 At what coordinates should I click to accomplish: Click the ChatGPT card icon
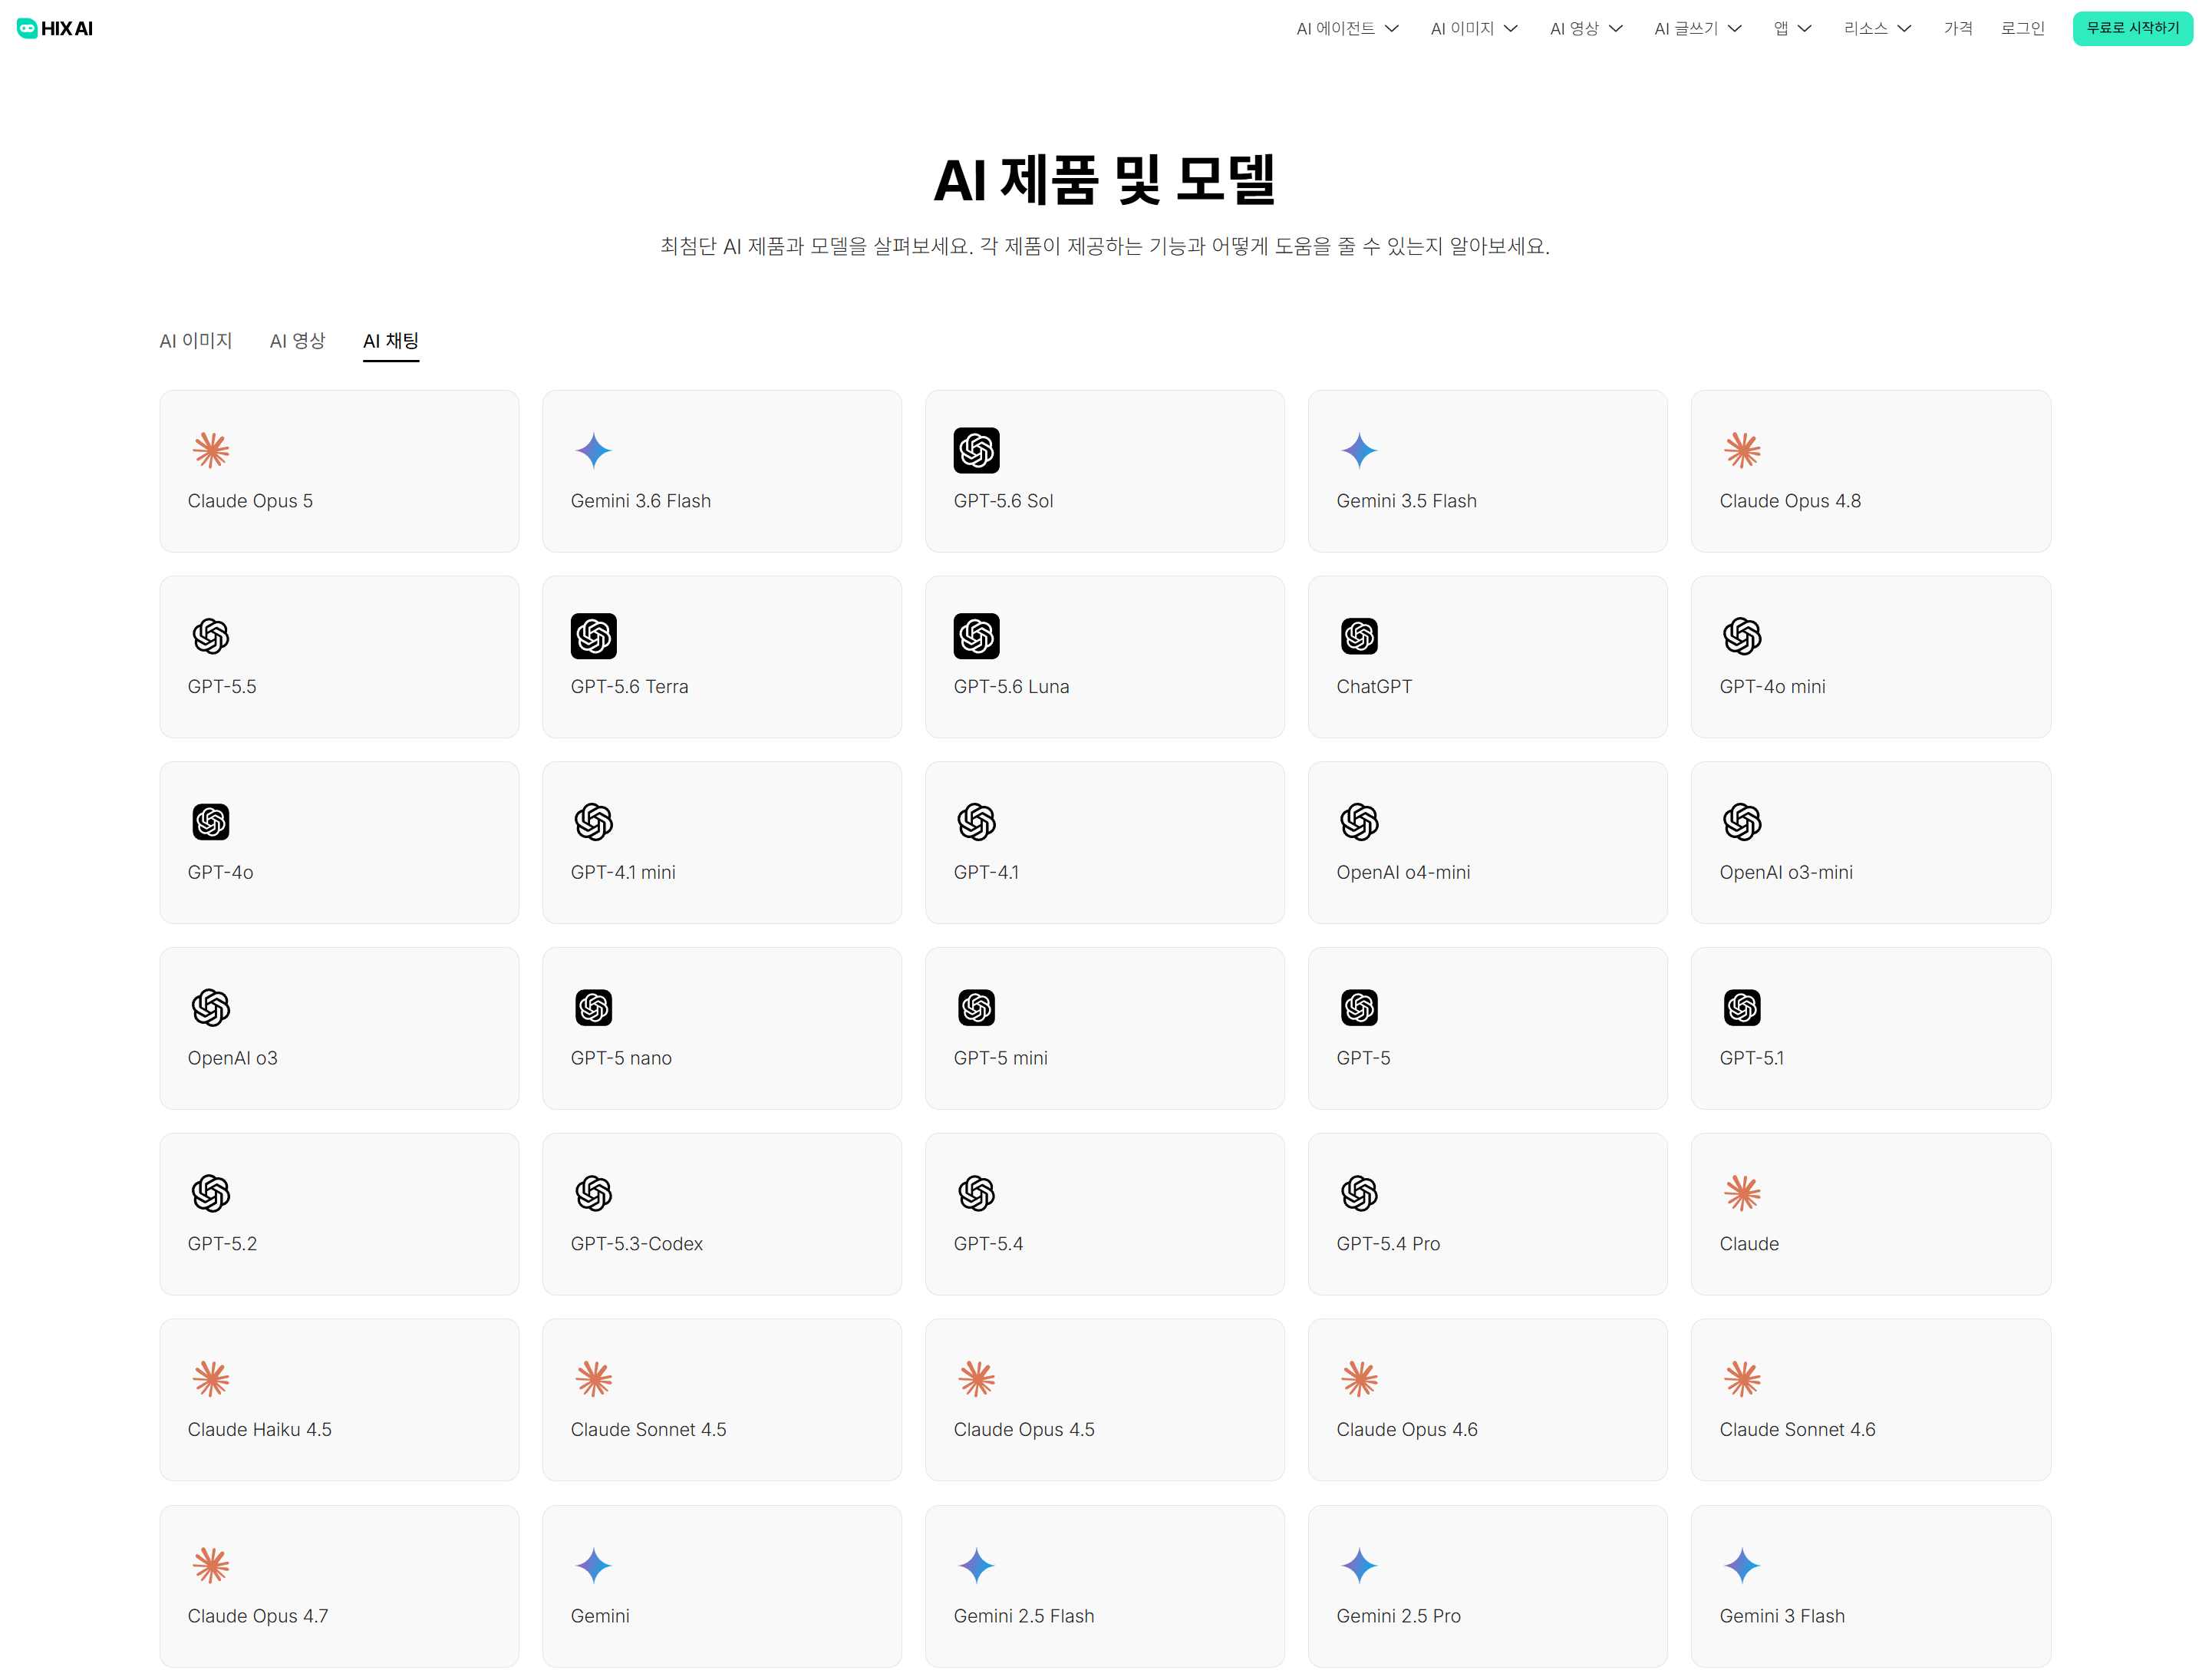(1360, 636)
